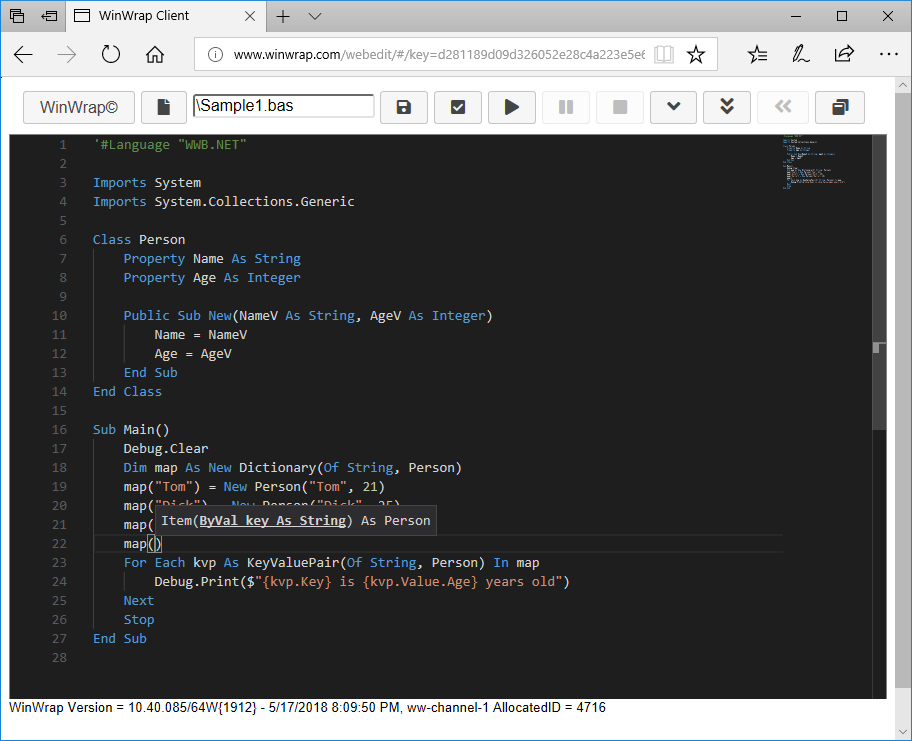This screenshot has width=912, height=741.
Task: Open the tab preview dropdown chevron
Action: [315, 17]
